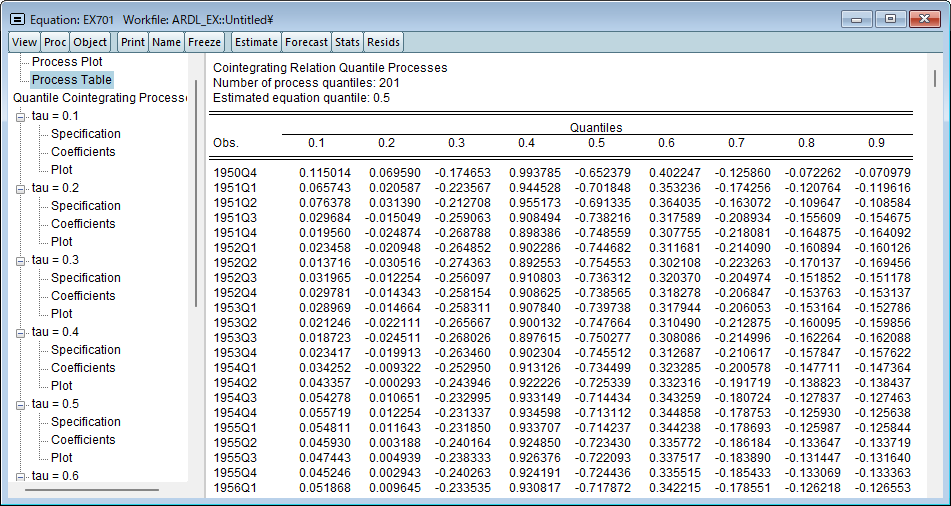Open Plot under tau = 0.4
951x506 pixels.
click(x=62, y=386)
